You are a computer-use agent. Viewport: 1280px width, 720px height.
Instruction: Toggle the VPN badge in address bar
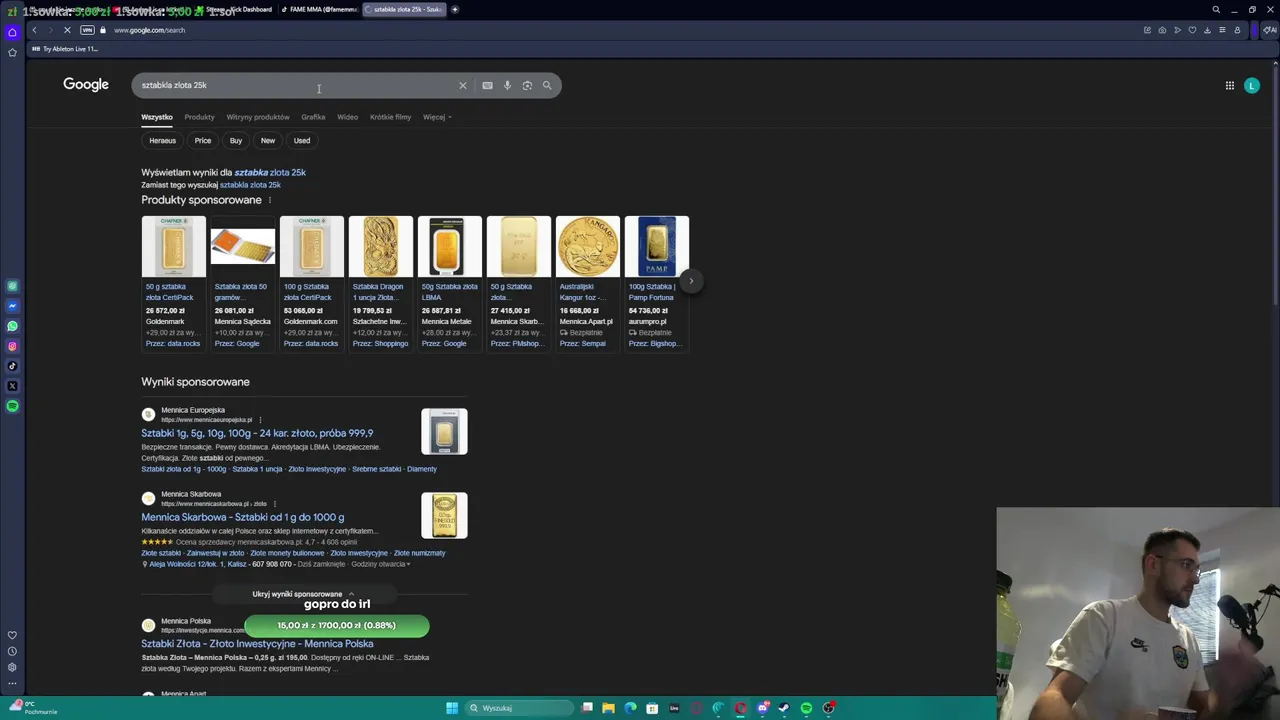click(87, 30)
